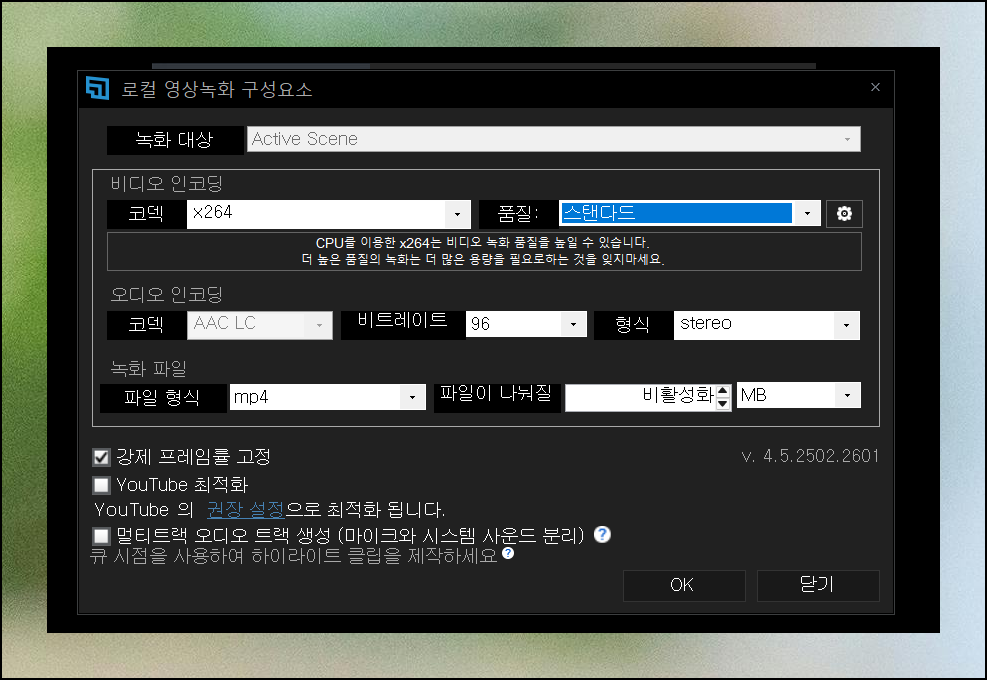Image resolution: width=987 pixels, height=680 pixels.
Task: Click the 오디오 인코딩 section heading
Action: coord(166,295)
